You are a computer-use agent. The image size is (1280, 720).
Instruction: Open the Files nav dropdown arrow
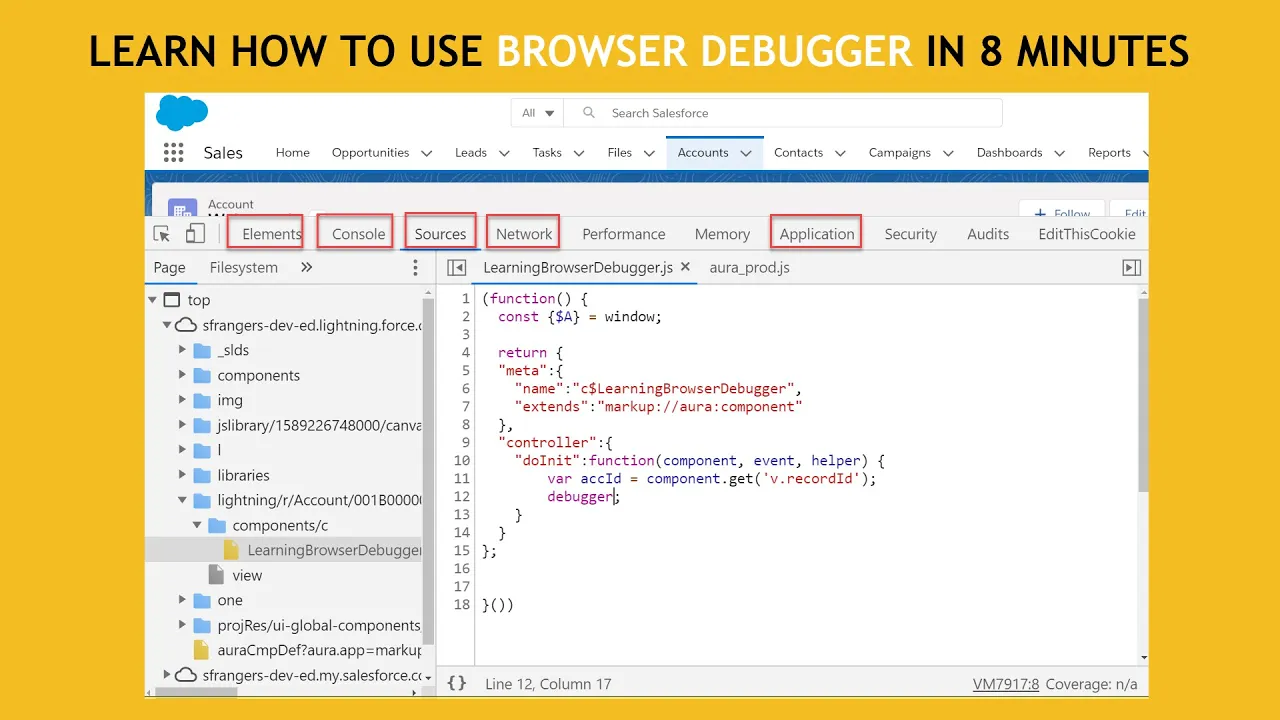[x=649, y=153]
